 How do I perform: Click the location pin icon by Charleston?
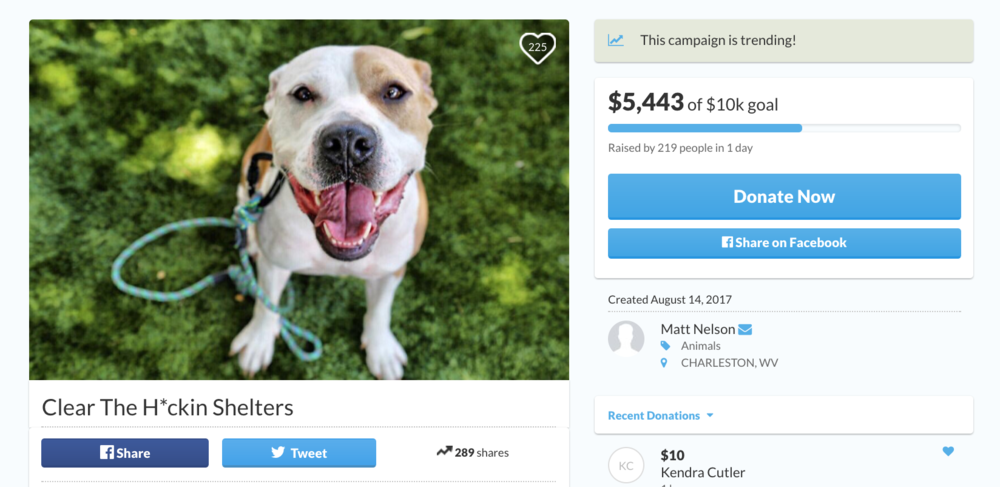[665, 363]
